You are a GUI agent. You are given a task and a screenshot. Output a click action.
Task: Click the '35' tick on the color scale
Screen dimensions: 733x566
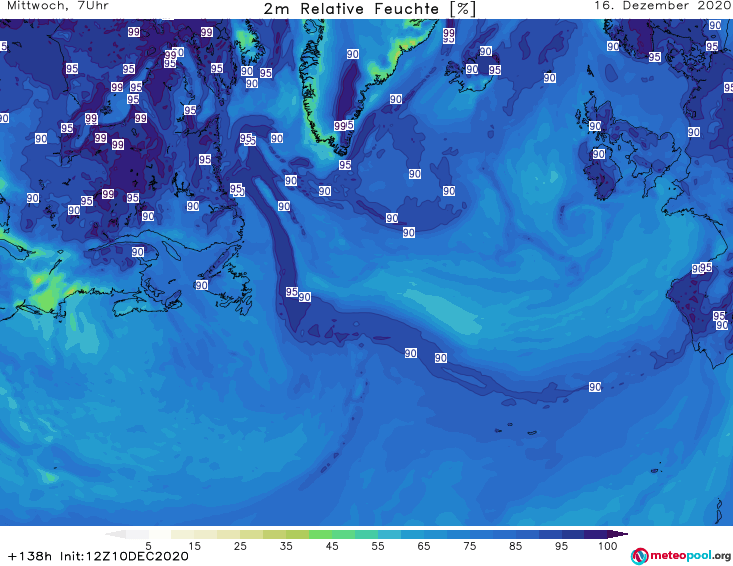coord(286,546)
